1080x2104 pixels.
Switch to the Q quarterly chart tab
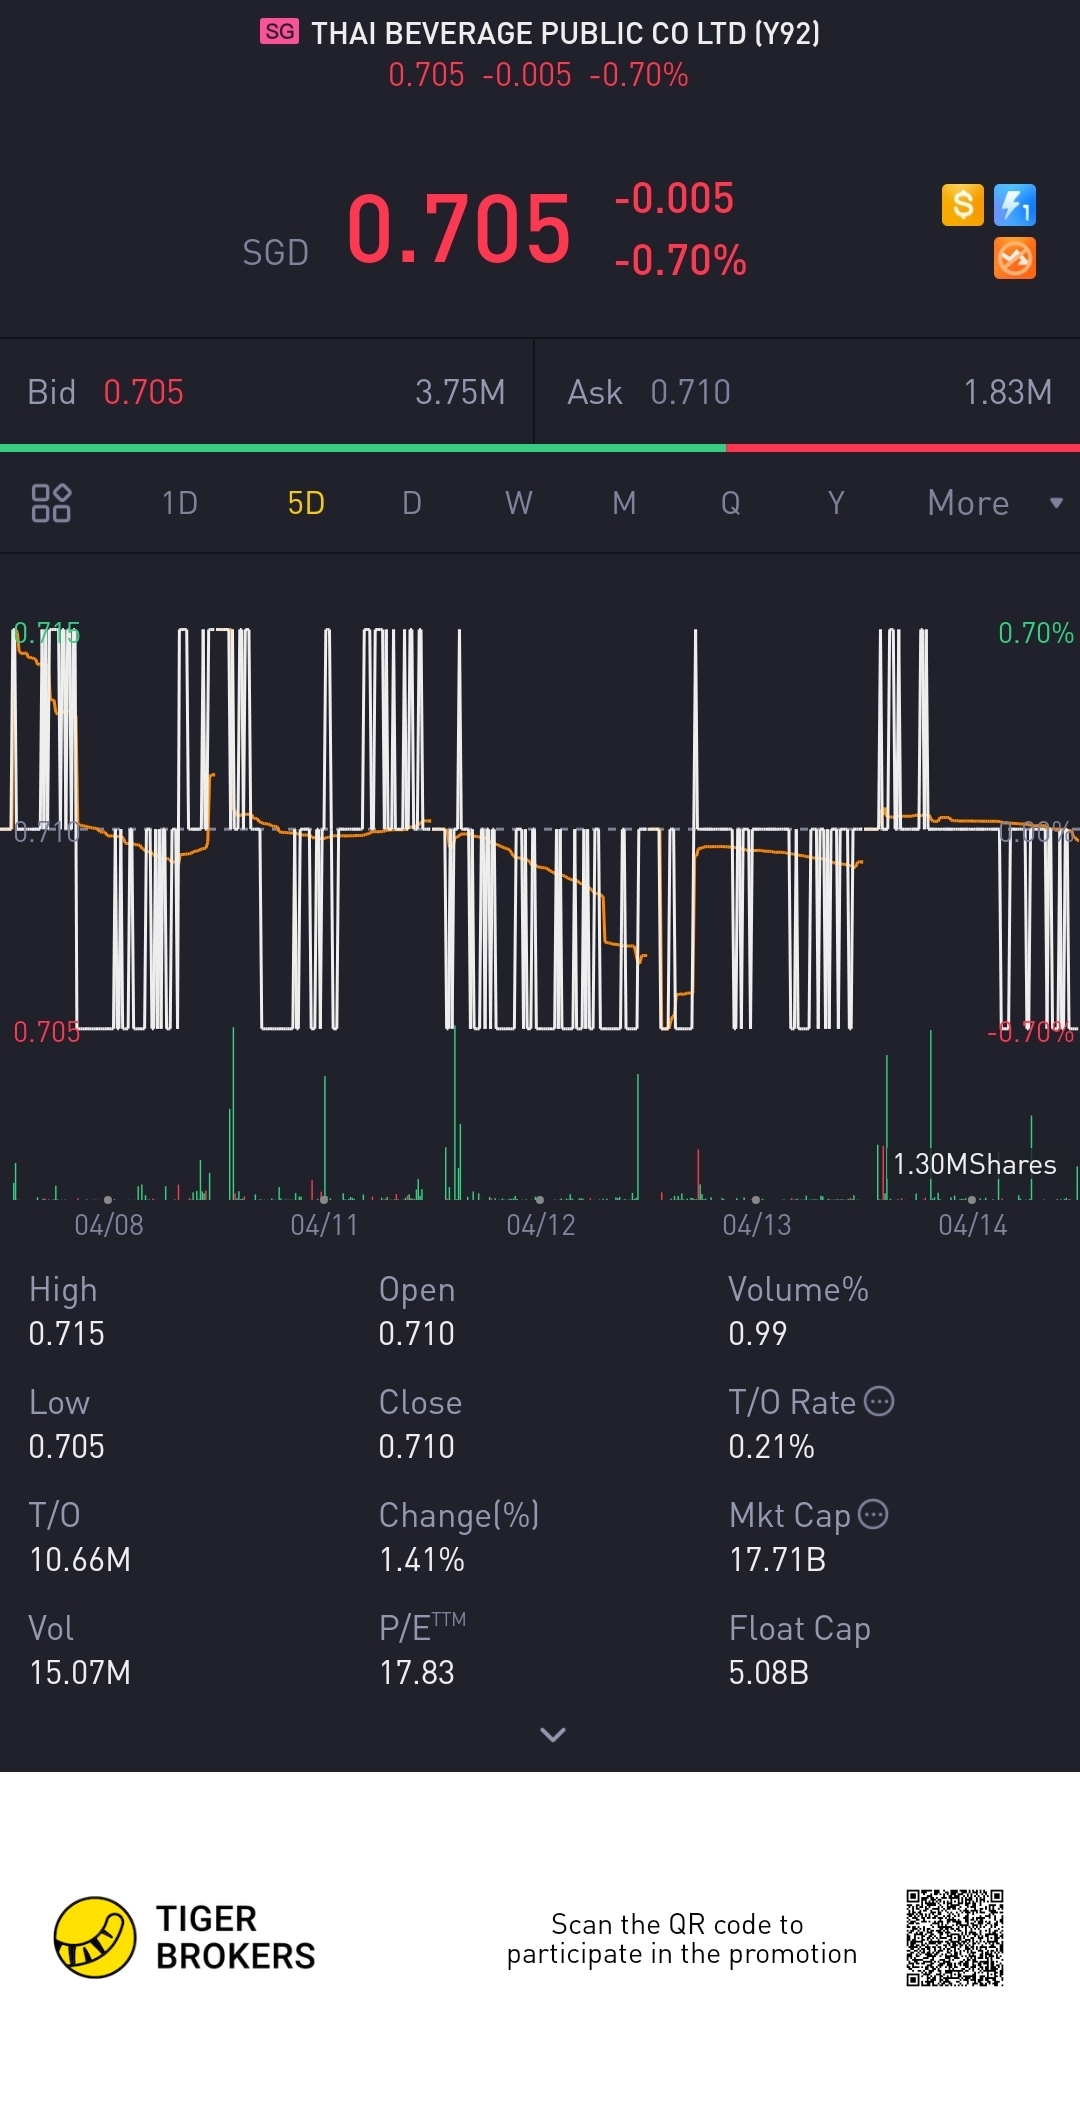pos(731,503)
